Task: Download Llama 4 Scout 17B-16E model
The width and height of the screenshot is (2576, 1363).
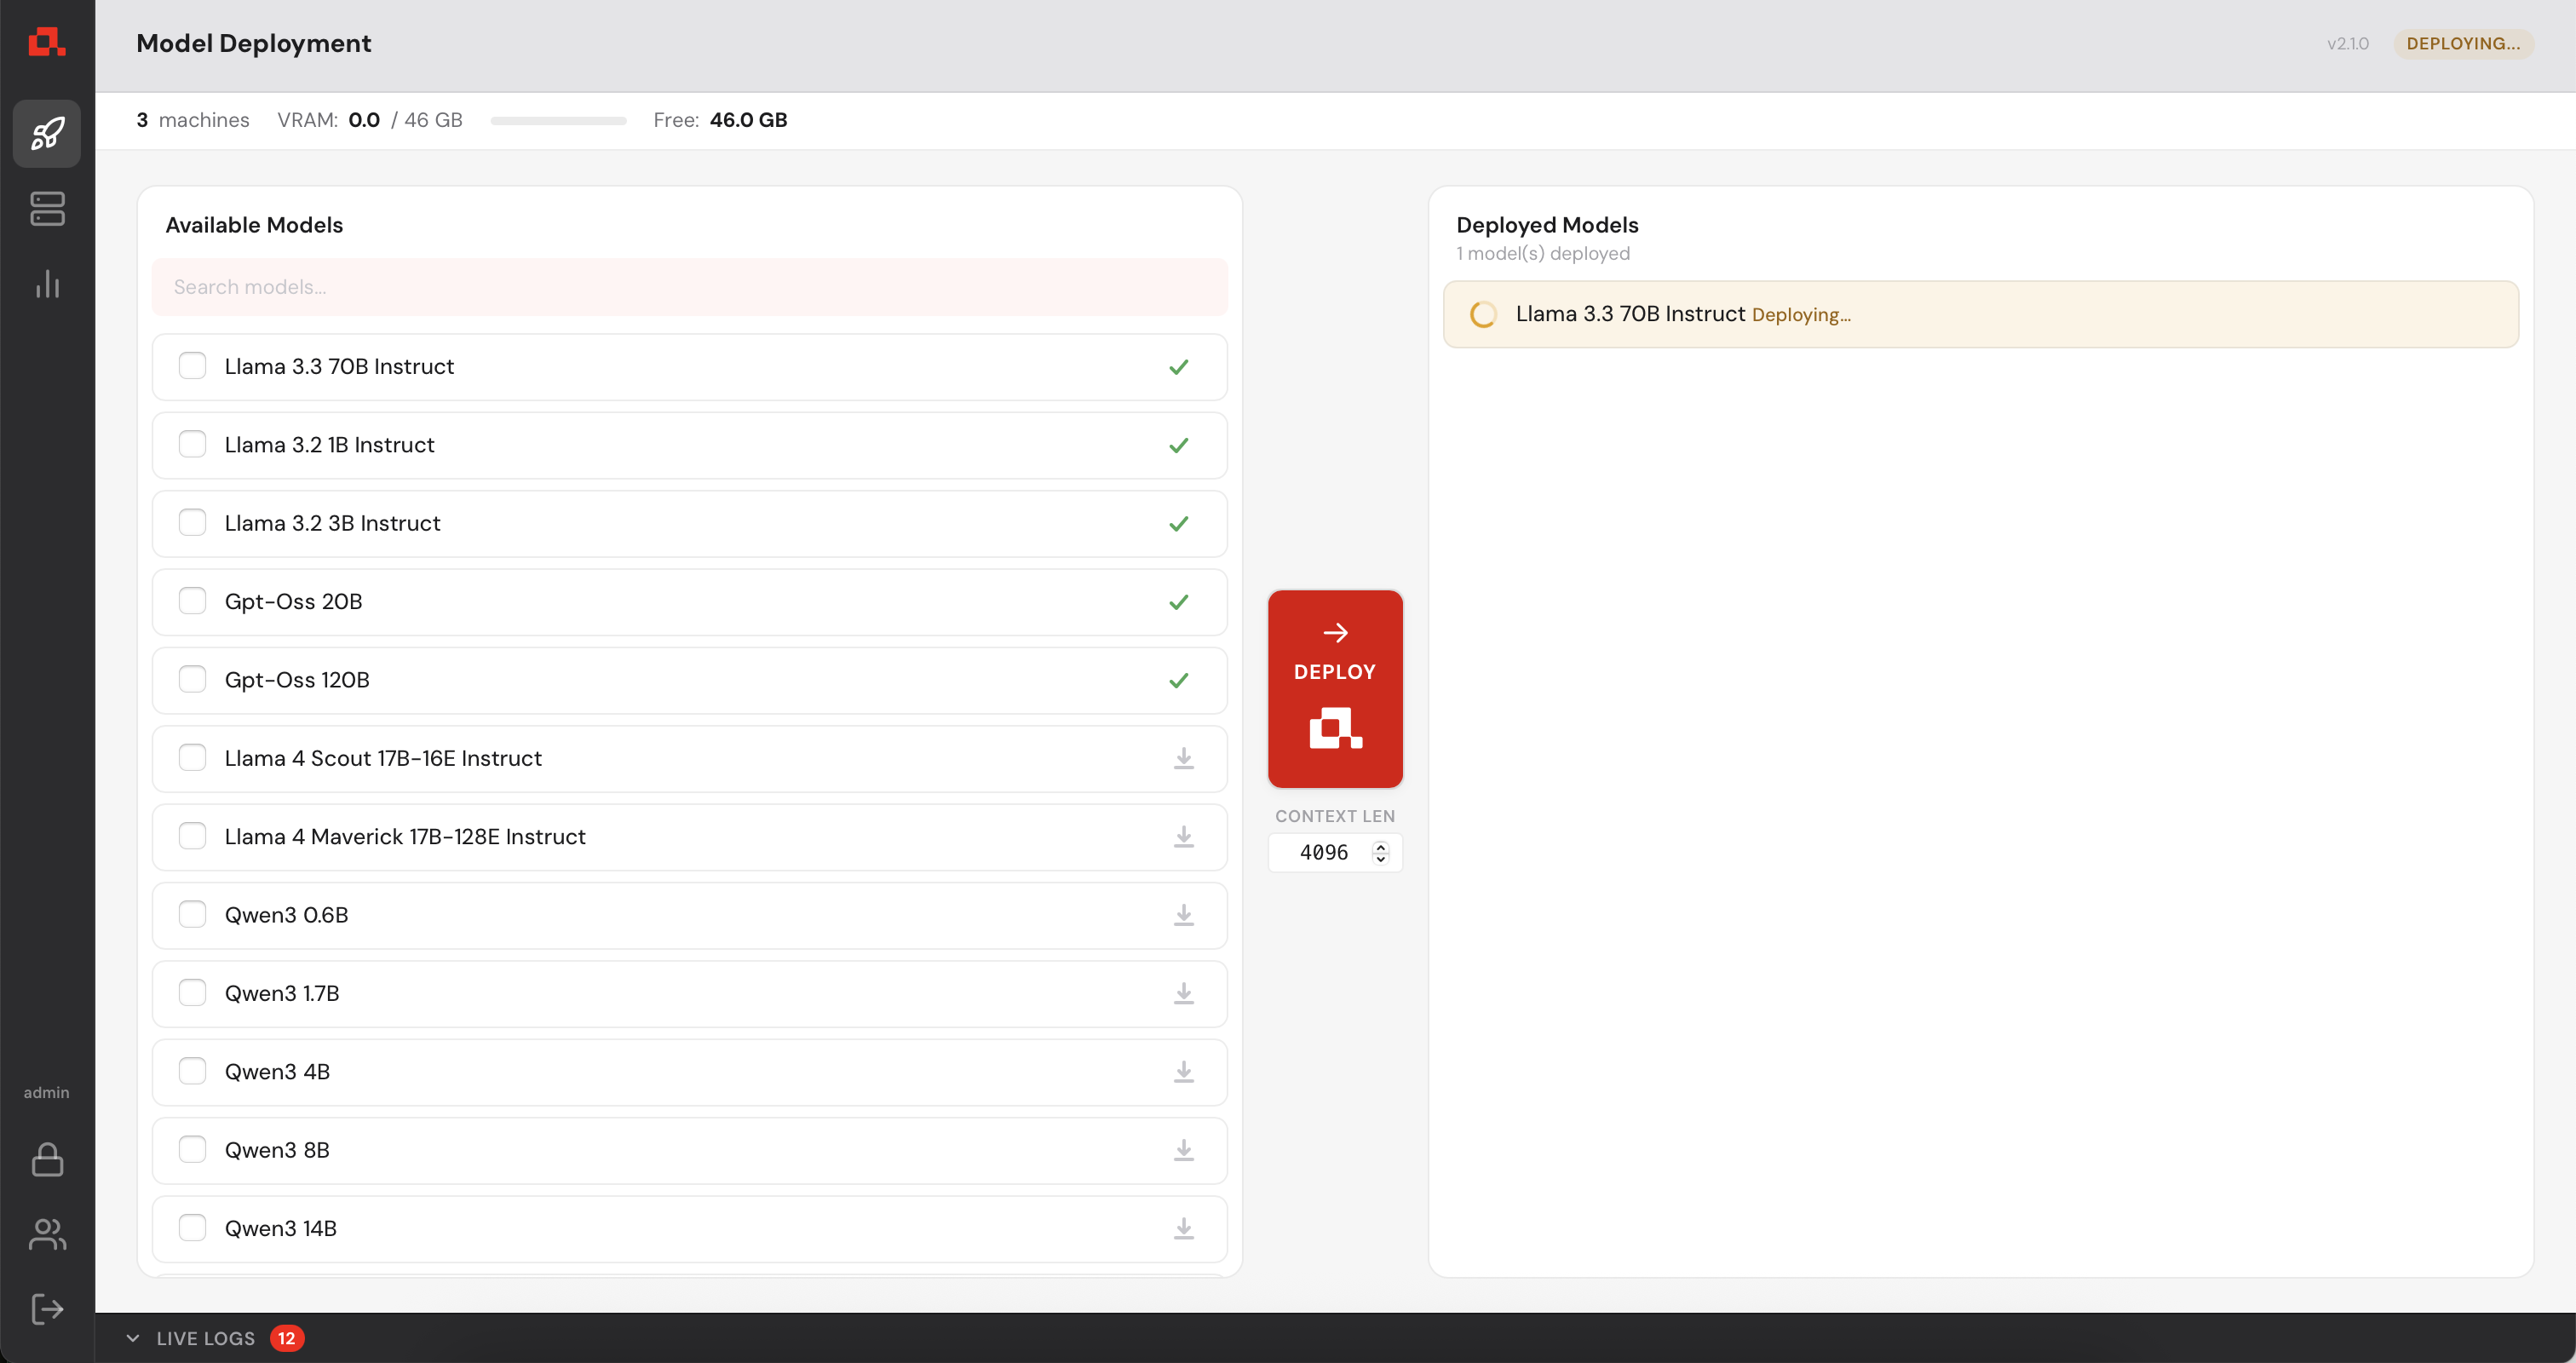Action: coord(1183,758)
